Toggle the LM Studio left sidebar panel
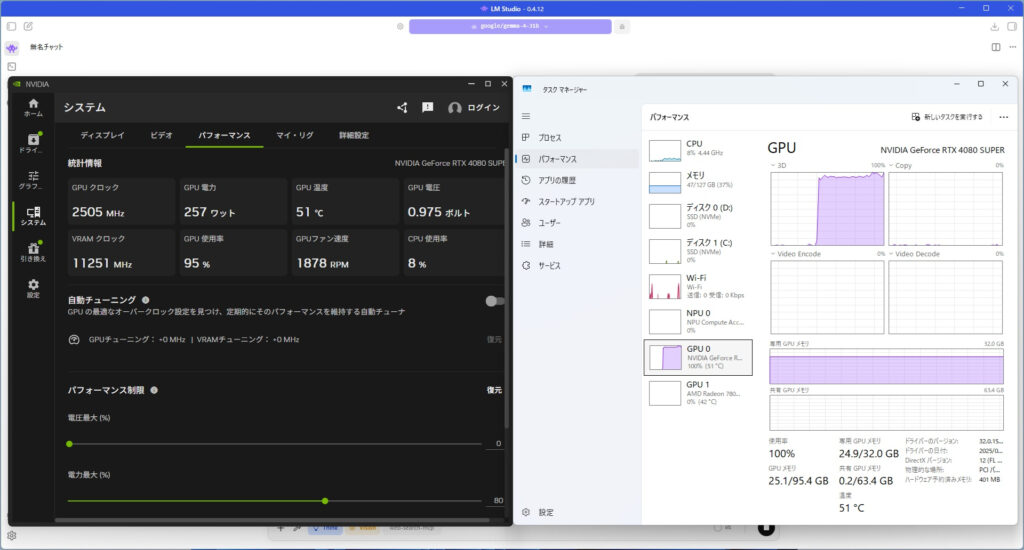The height and width of the screenshot is (550, 1024). [x=11, y=26]
